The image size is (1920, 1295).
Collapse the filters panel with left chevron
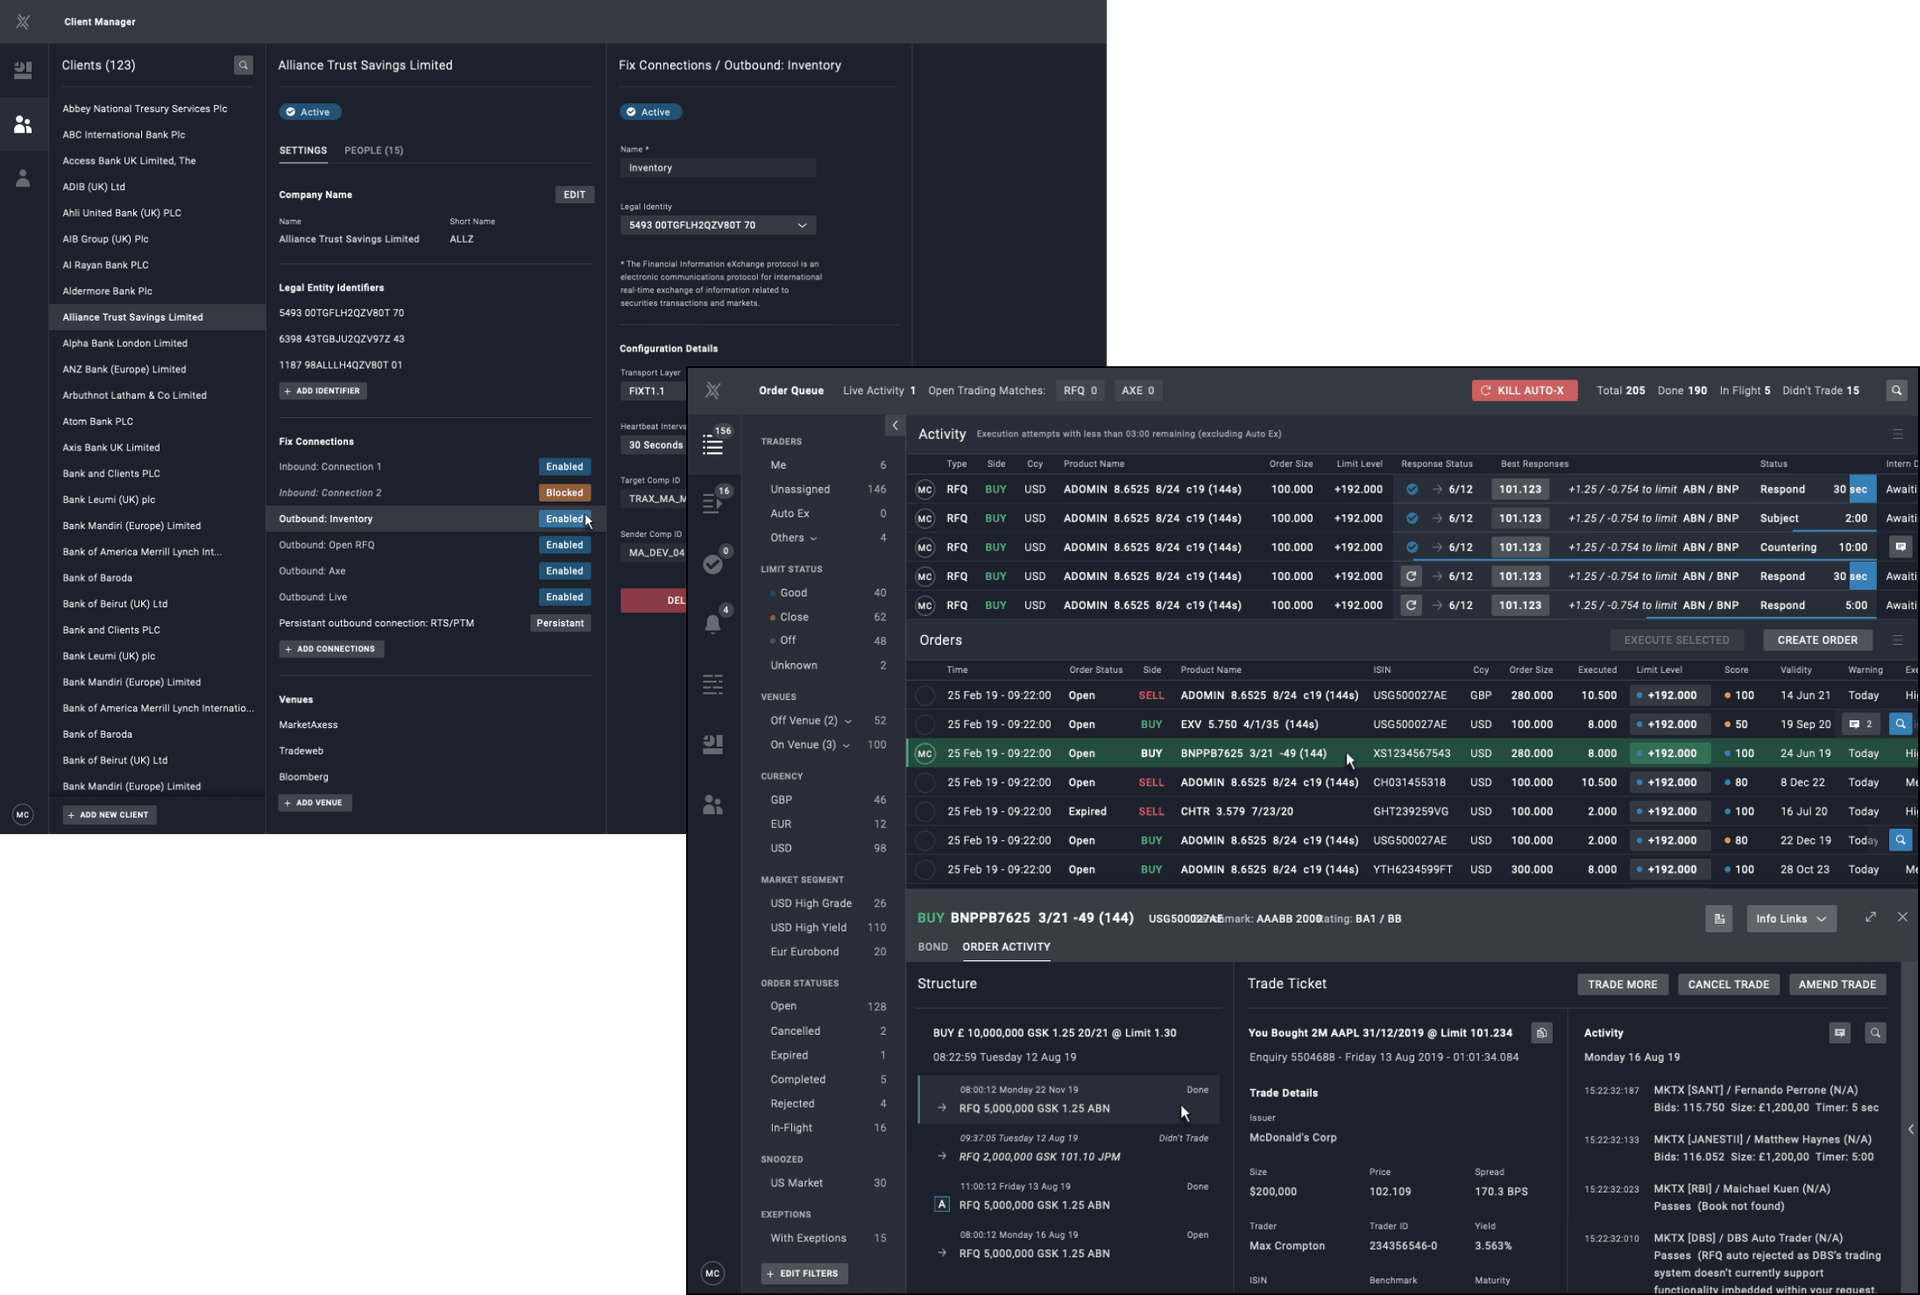pos(895,426)
